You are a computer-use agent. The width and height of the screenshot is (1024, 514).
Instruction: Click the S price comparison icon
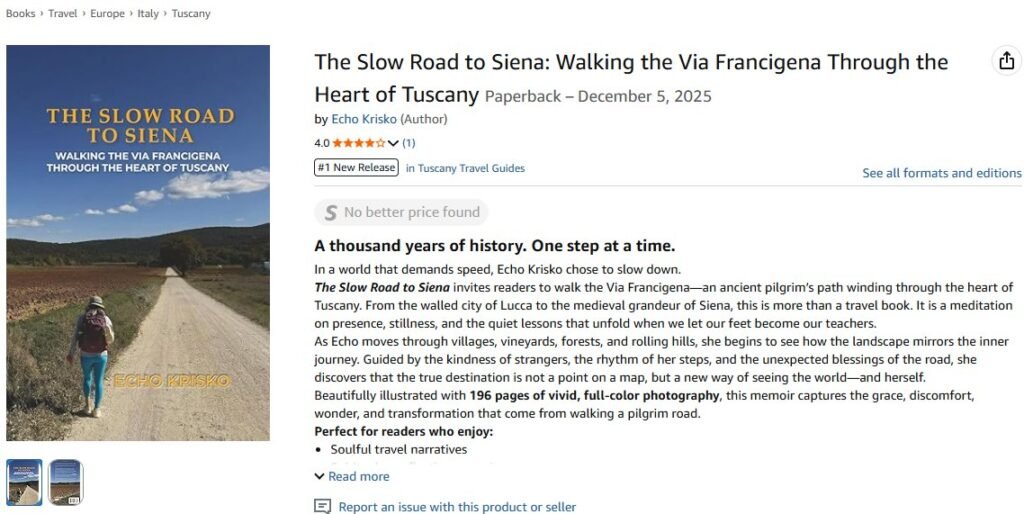click(x=329, y=212)
